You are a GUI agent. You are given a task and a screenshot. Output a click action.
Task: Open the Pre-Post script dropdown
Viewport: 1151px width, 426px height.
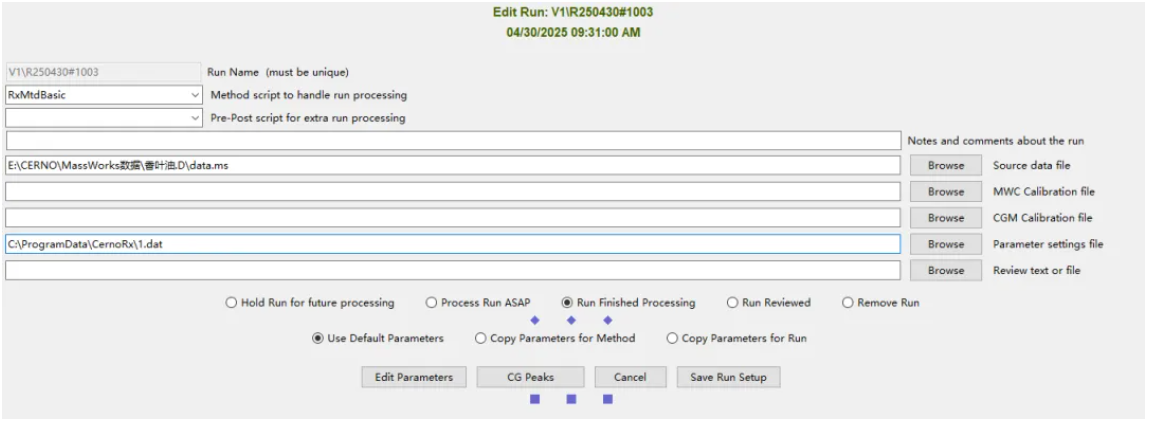click(x=194, y=118)
